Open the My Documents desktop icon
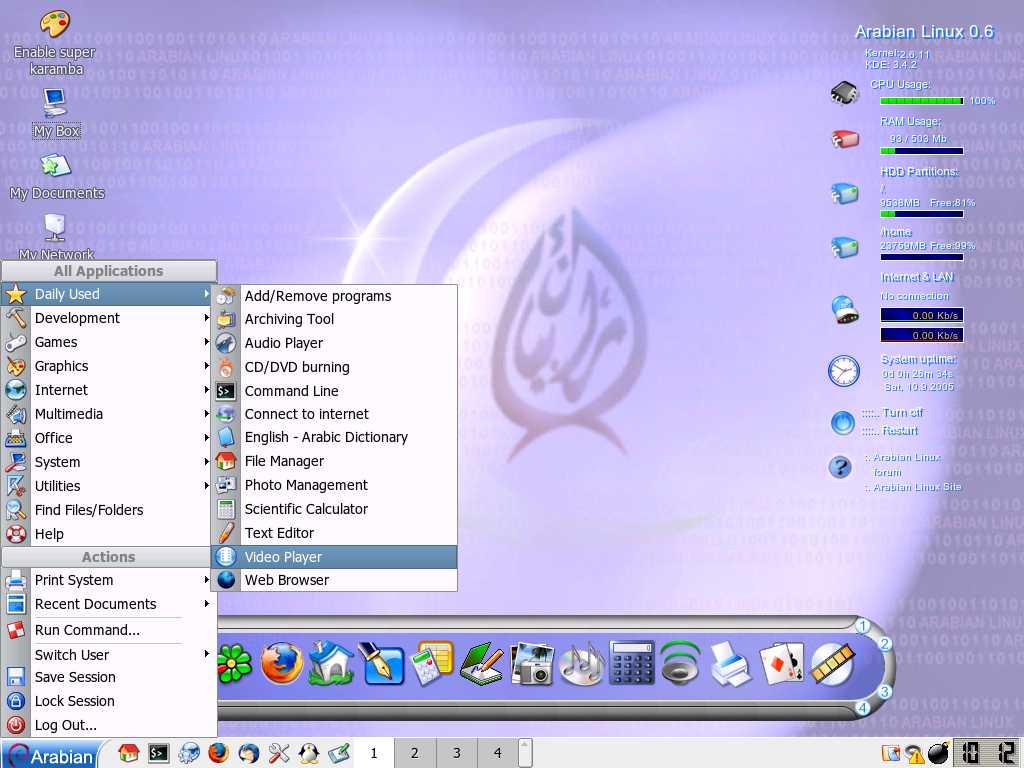Viewport: 1024px width, 768px height. click(x=57, y=176)
